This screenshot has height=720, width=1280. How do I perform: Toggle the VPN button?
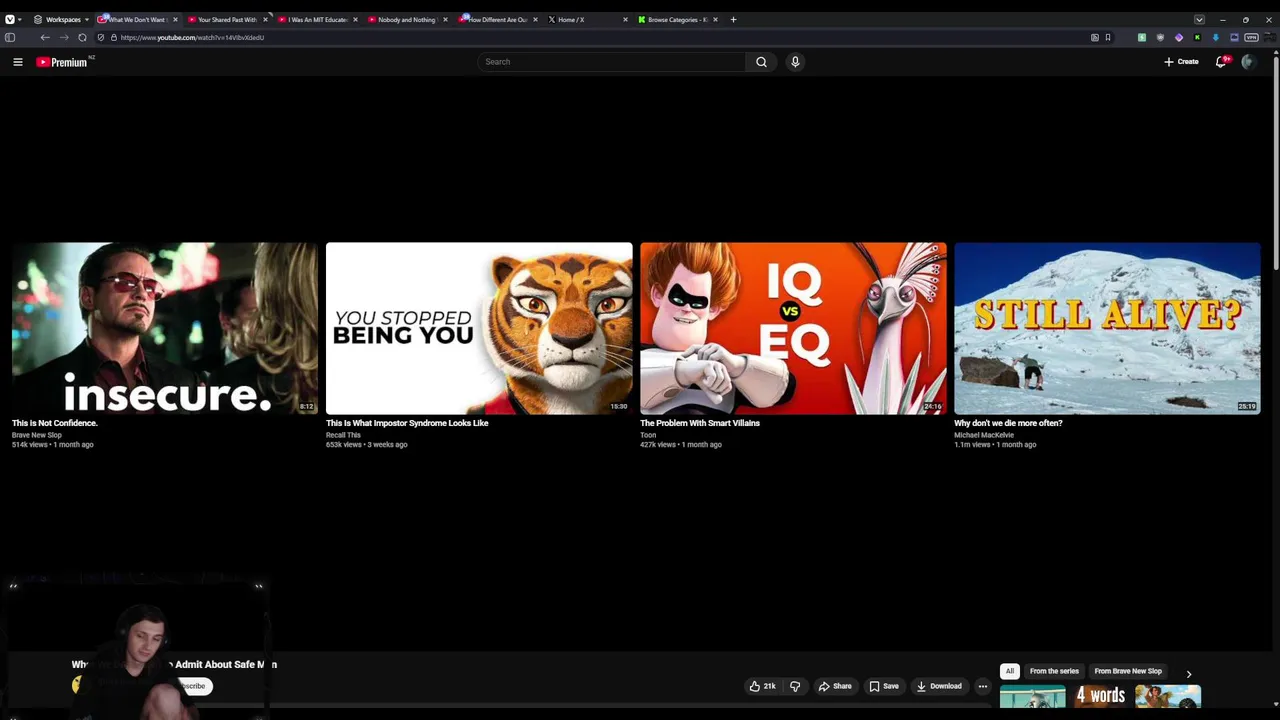pos(1251,37)
